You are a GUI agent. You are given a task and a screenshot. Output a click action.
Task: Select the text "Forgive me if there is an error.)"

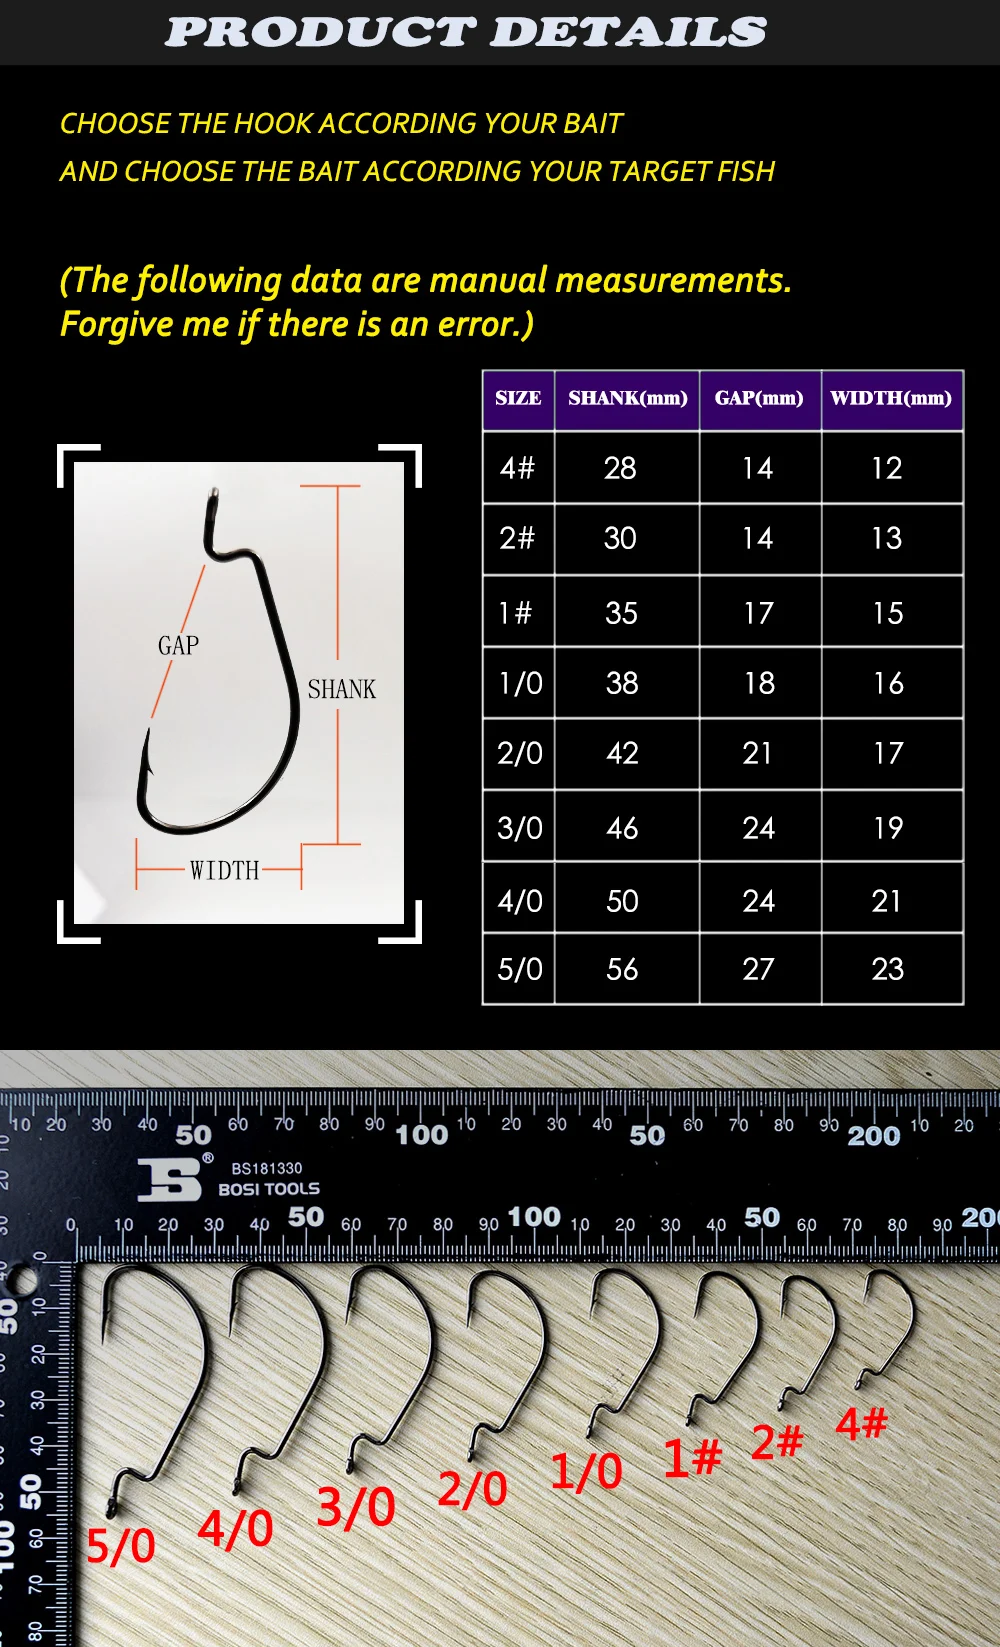[x=297, y=325]
